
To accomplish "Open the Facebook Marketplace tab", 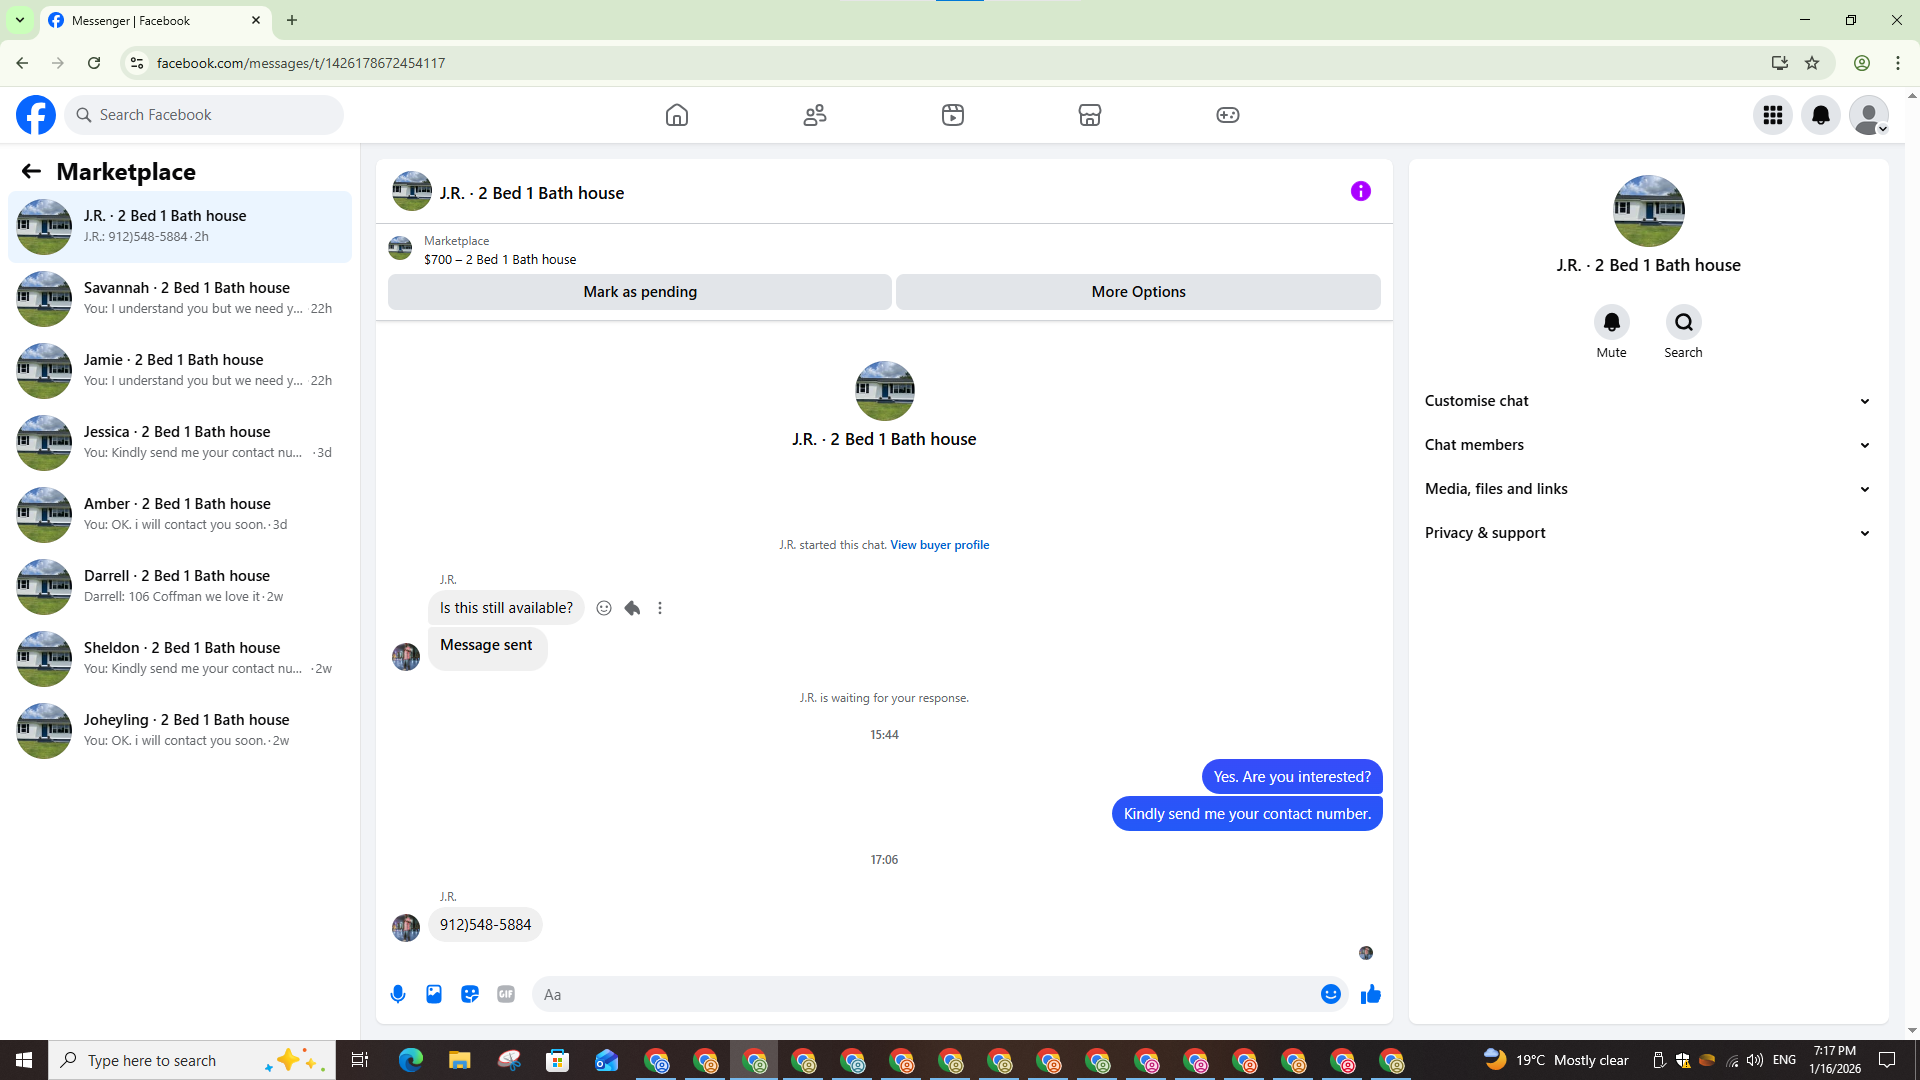I will click(x=1089, y=115).
